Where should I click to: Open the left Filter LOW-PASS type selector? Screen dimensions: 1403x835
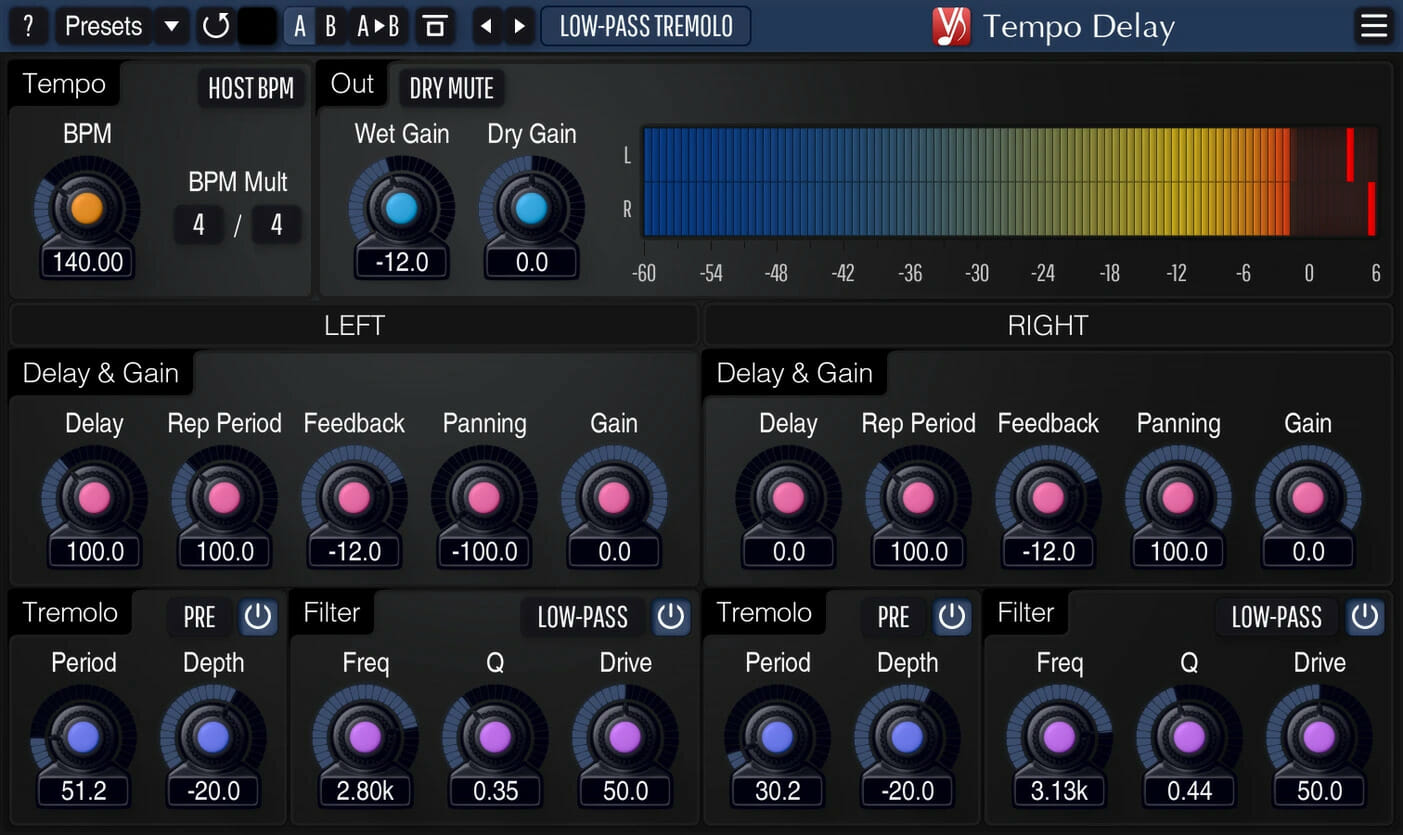[581, 617]
